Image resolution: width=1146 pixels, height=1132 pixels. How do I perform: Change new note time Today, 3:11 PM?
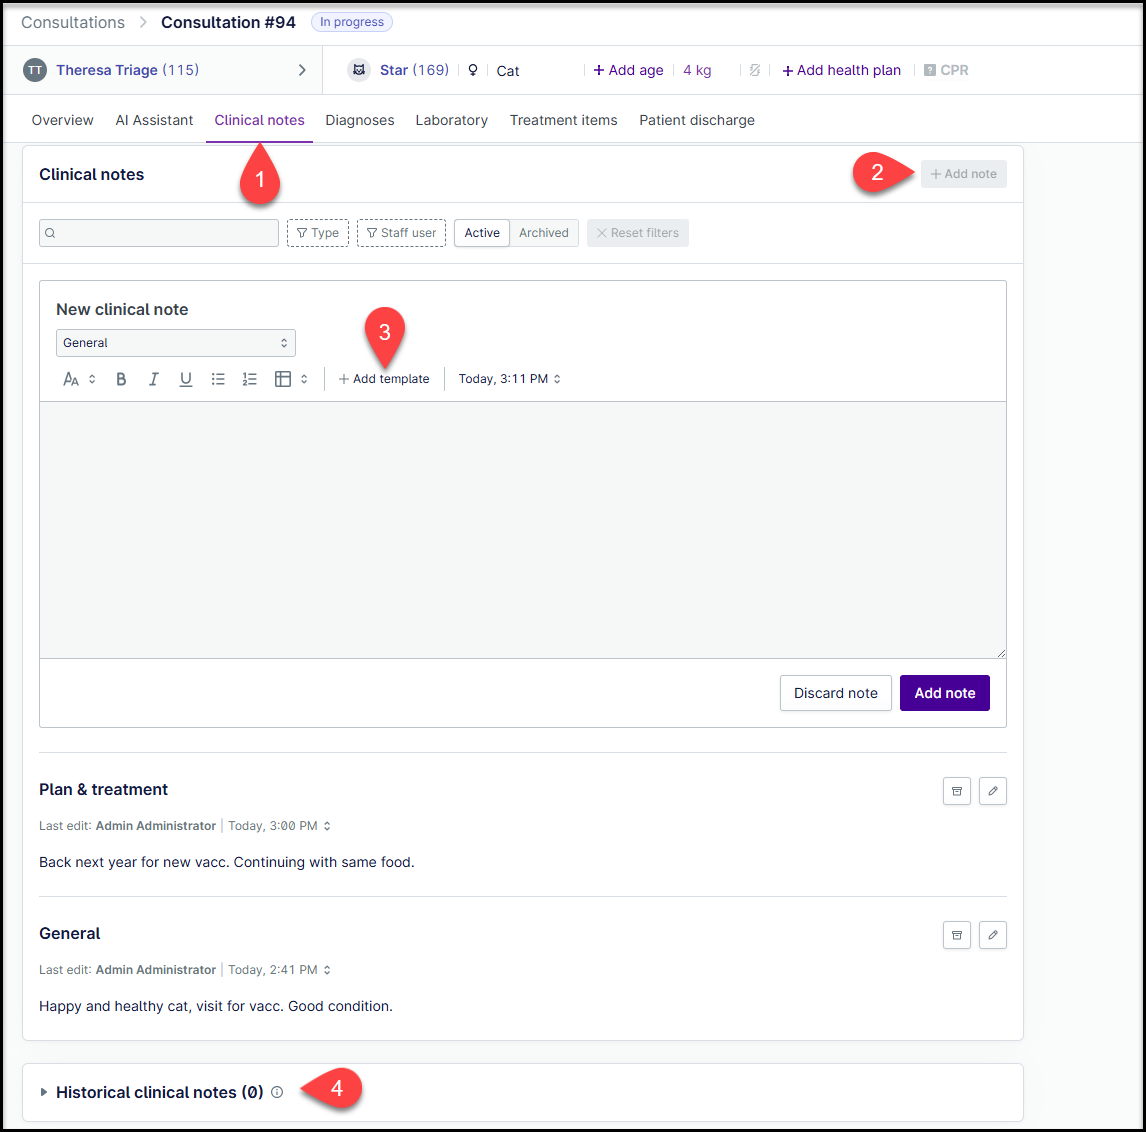click(x=509, y=379)
